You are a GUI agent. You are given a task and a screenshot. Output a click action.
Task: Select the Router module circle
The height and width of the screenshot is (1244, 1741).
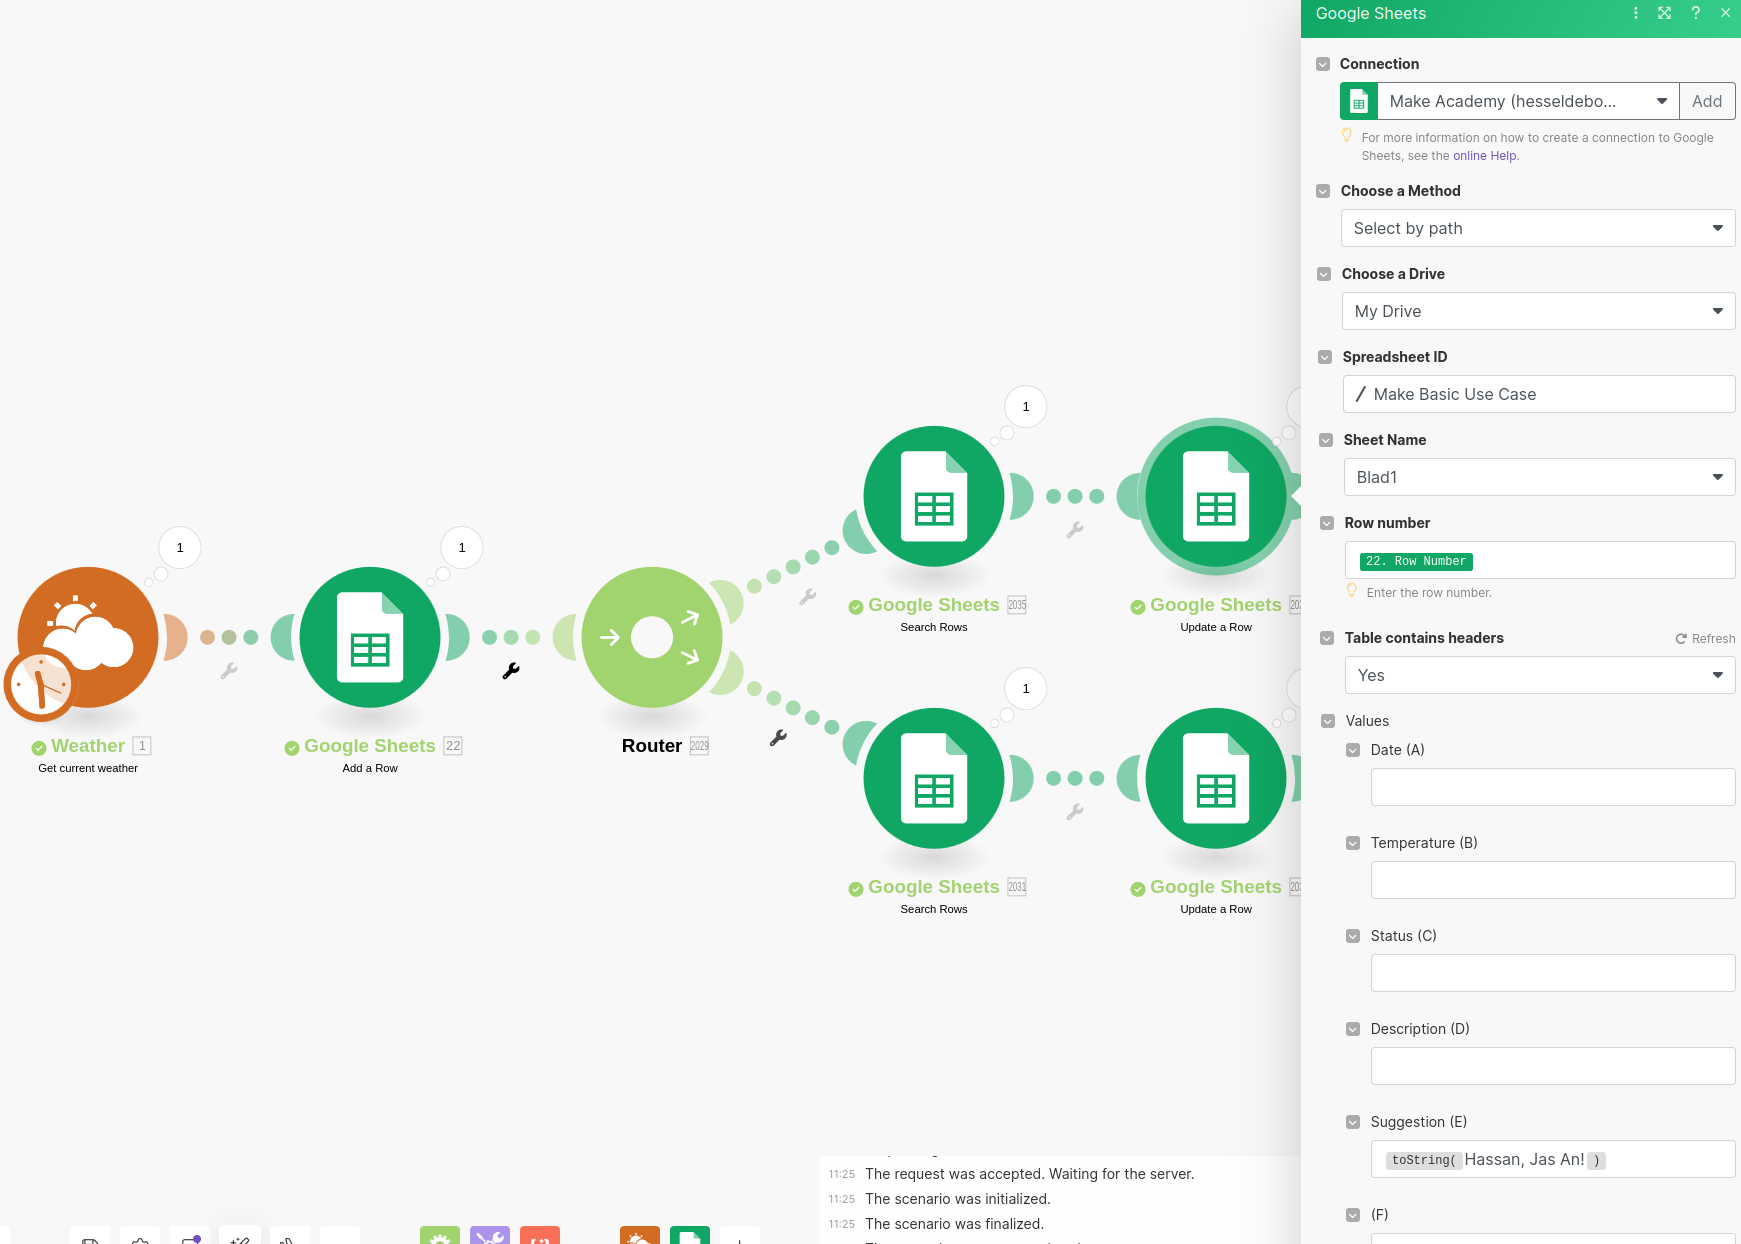652,637
